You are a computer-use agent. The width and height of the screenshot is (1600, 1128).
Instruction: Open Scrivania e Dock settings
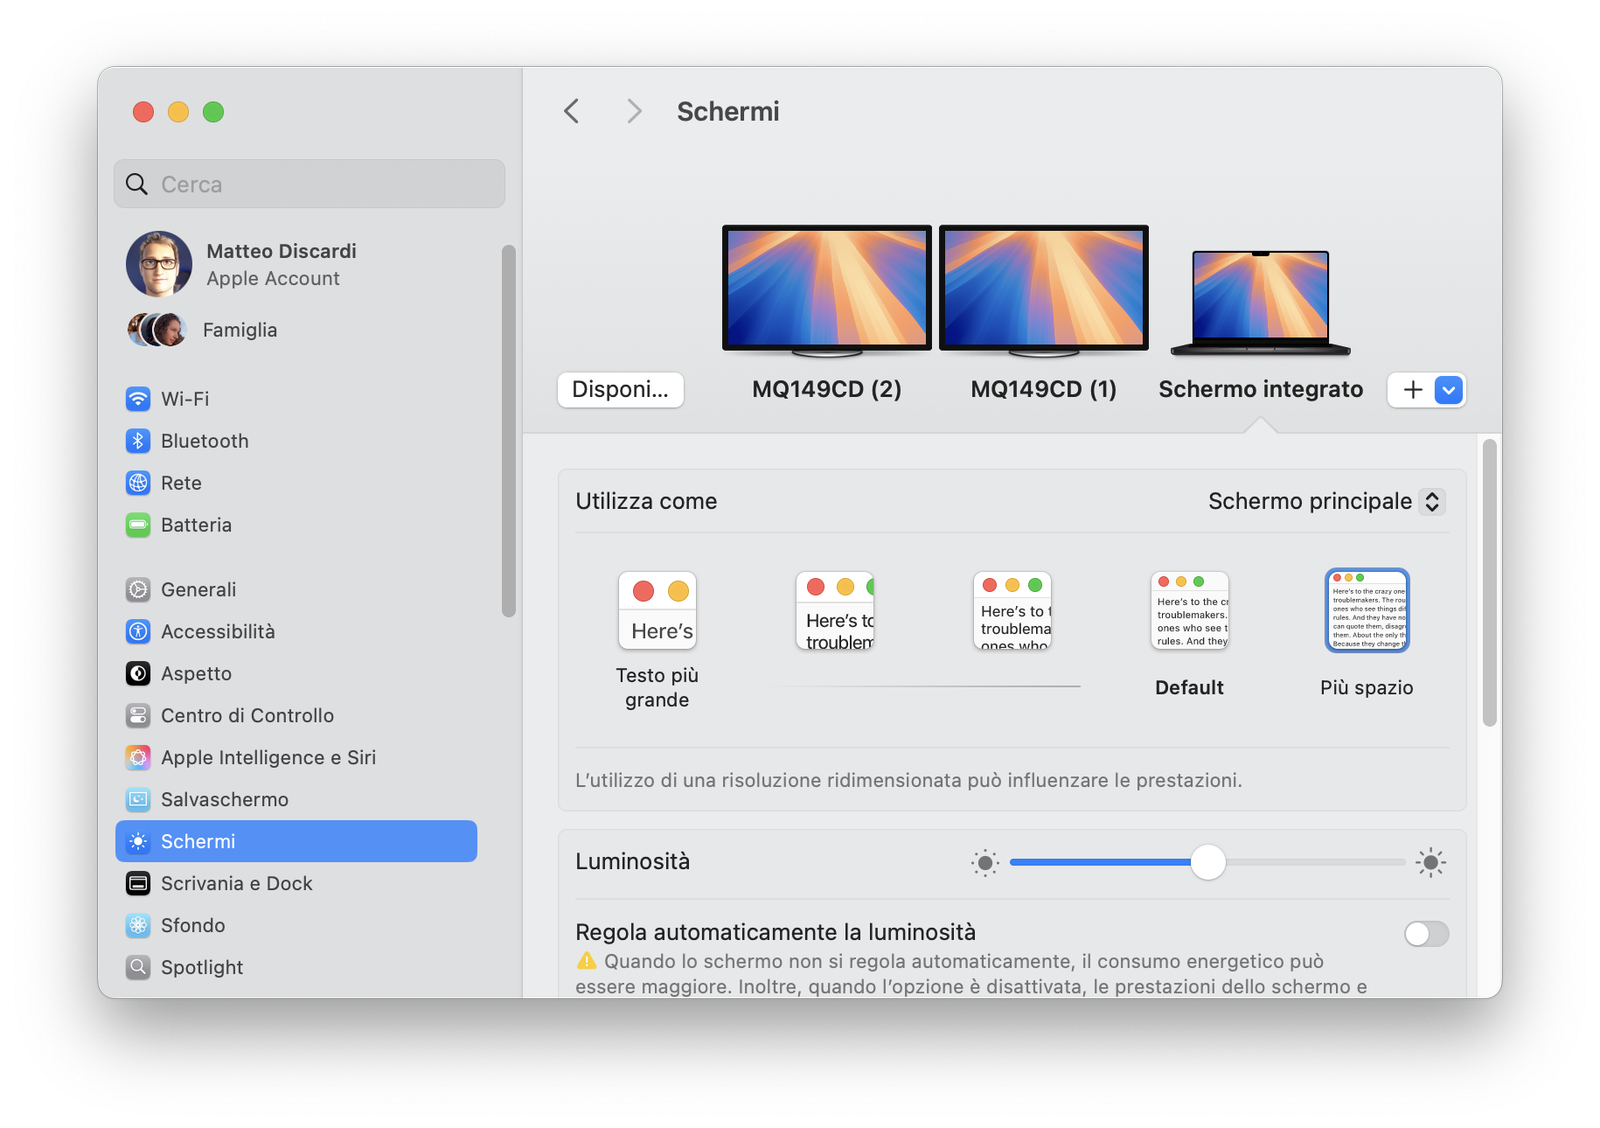pyautogui.click(x=296, y=884)
